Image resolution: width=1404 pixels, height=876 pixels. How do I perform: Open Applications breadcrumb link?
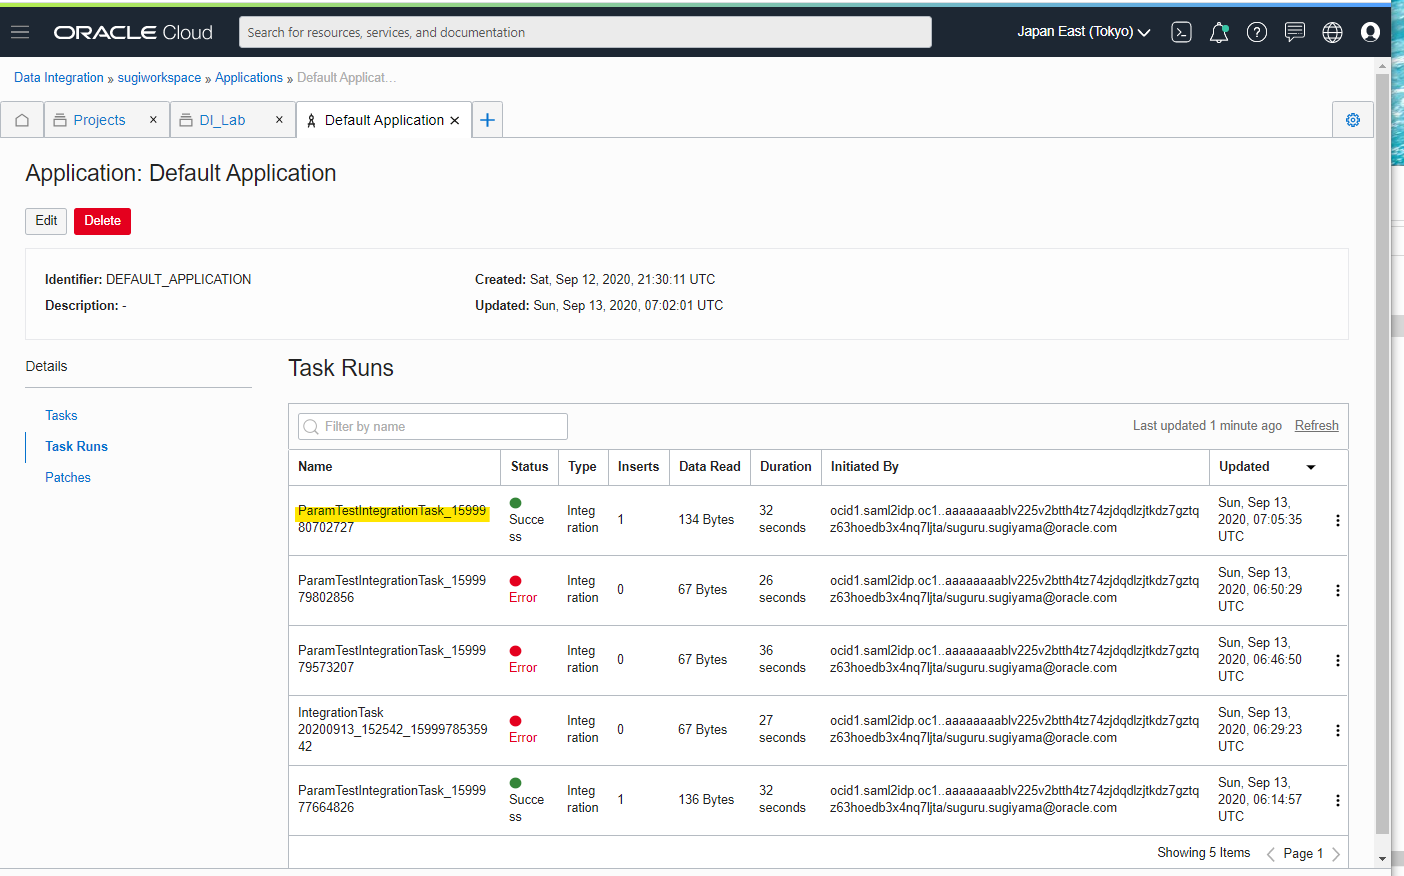click(249, 77)
